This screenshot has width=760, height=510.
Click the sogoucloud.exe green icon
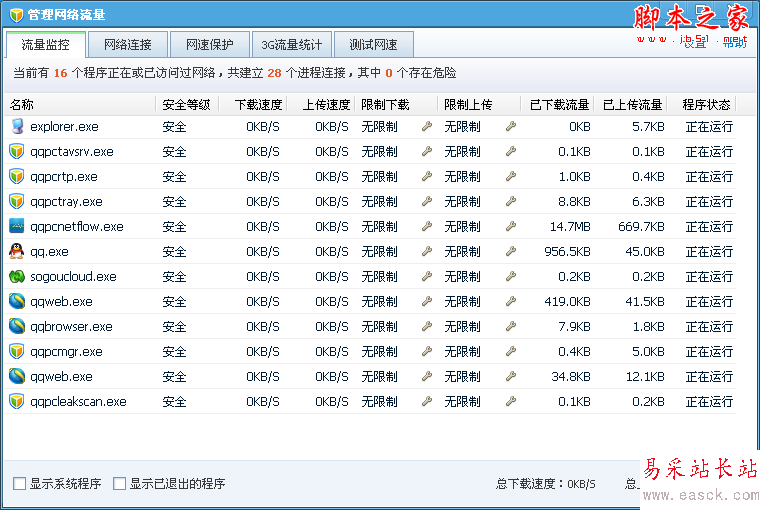point(16,276)
